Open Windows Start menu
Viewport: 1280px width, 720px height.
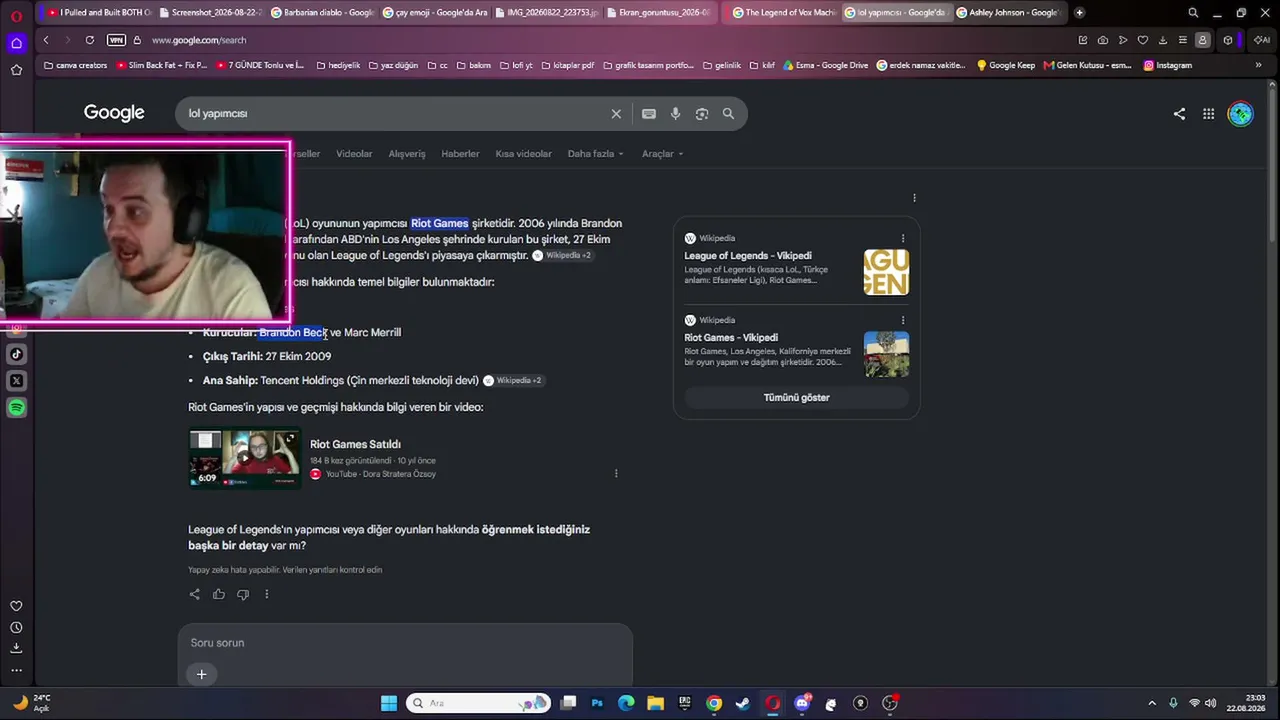[389, 703]
